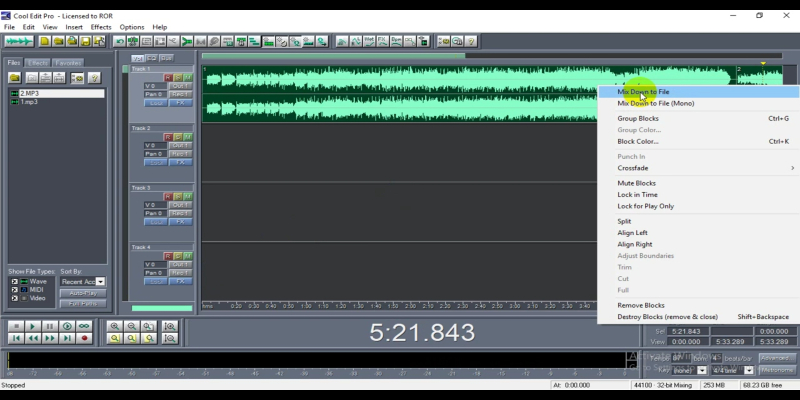Click the Stop transport button
This screenshot has height=400, width=800.
tap(16, 326)
